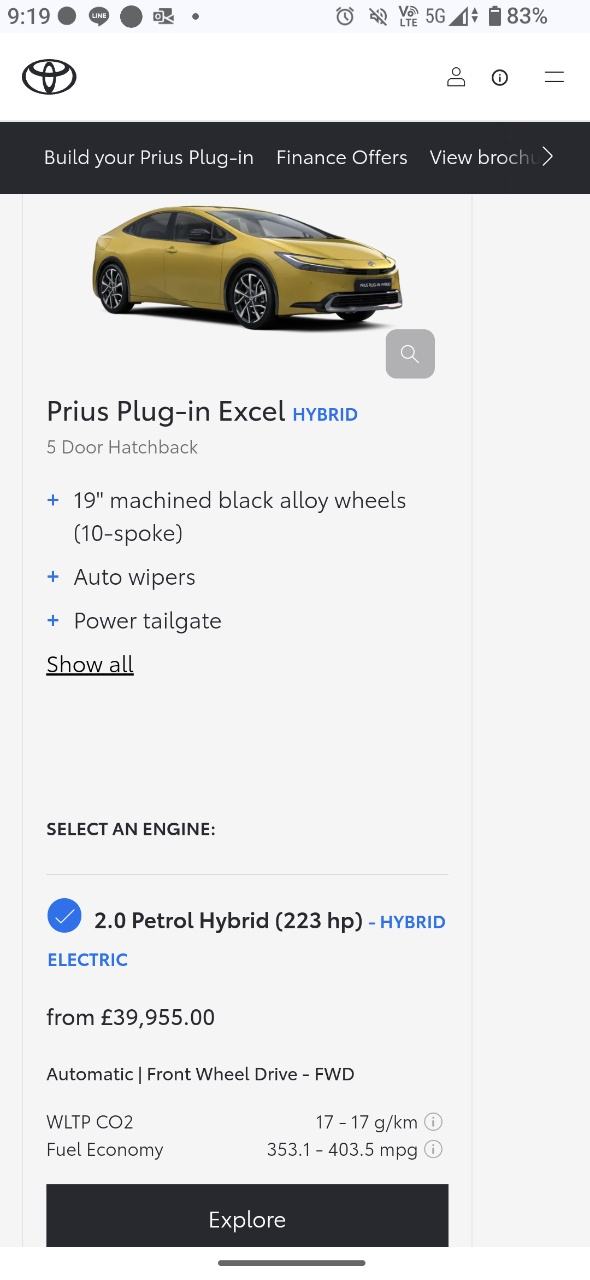Viewport: 590px width, 1280px height.
Task: Tap the information circle icon in header
Action: (x=500, y=77)
